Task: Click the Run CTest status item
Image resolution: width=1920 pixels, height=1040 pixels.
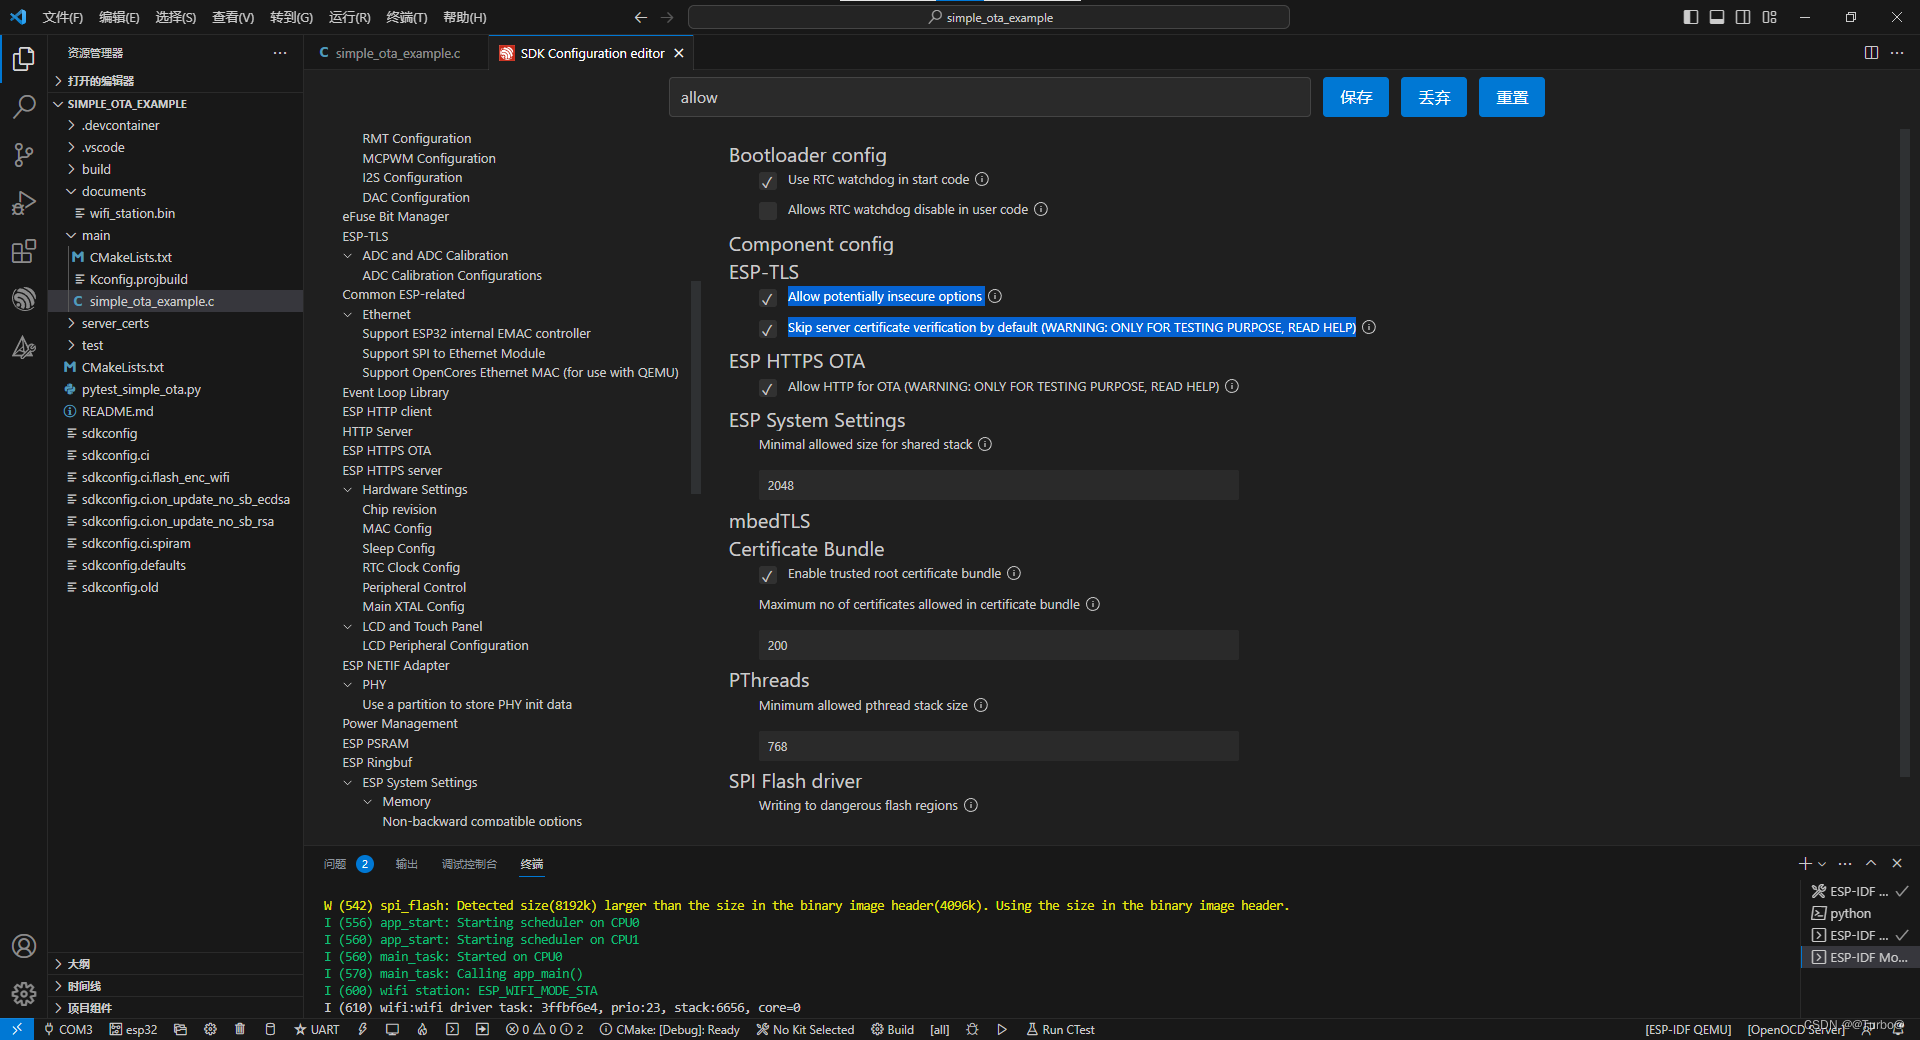Action: (x=1060, y=1029)
